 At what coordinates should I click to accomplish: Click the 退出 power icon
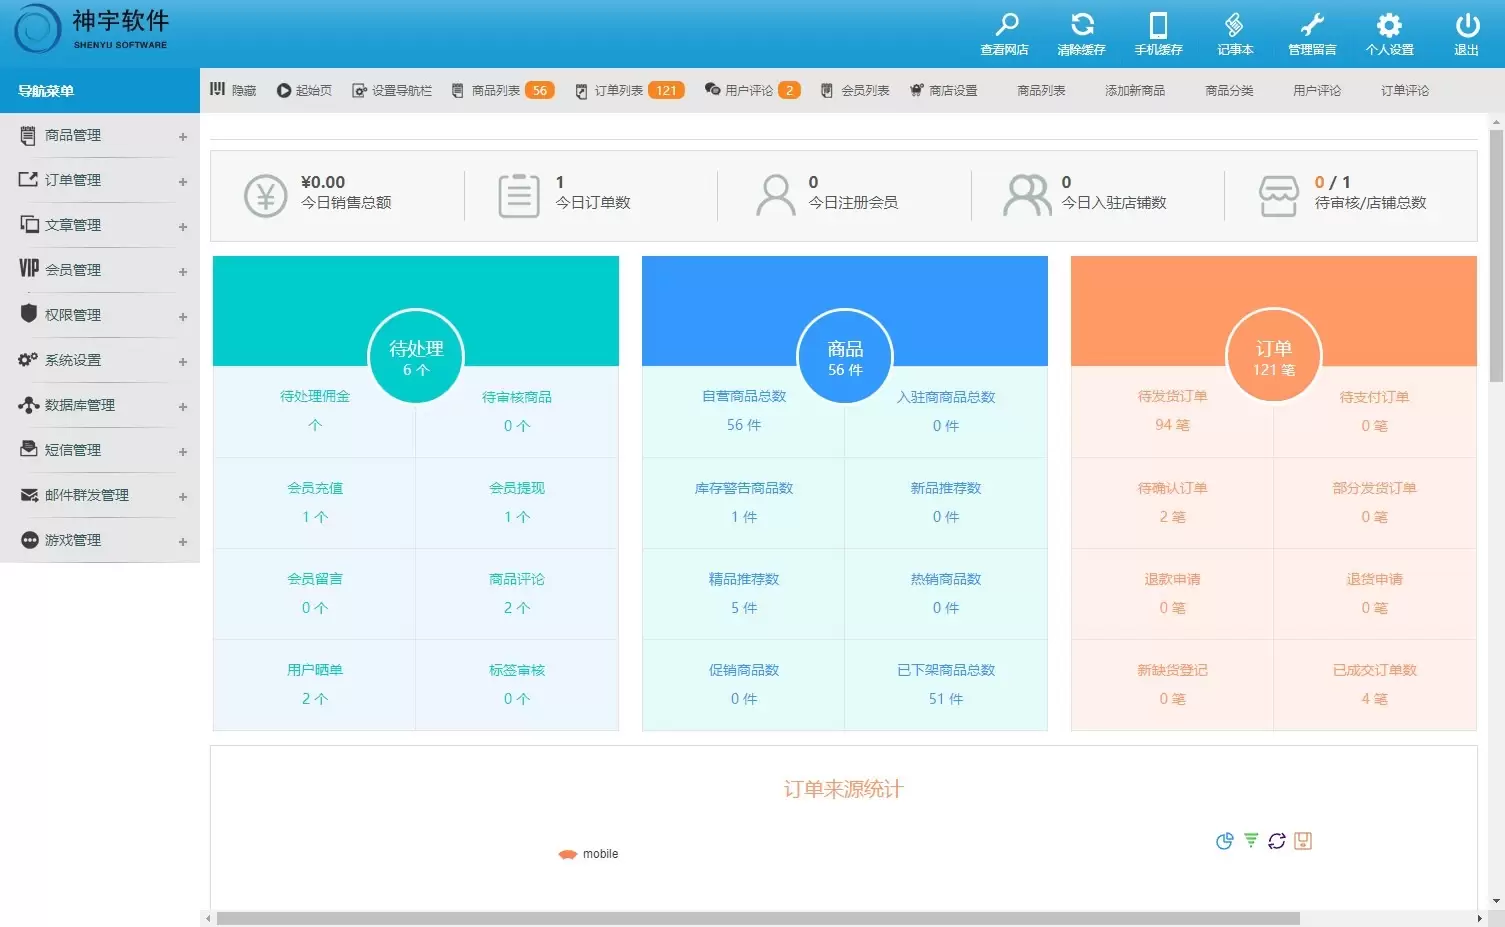pyautogui.click(x=1466, y=26)
